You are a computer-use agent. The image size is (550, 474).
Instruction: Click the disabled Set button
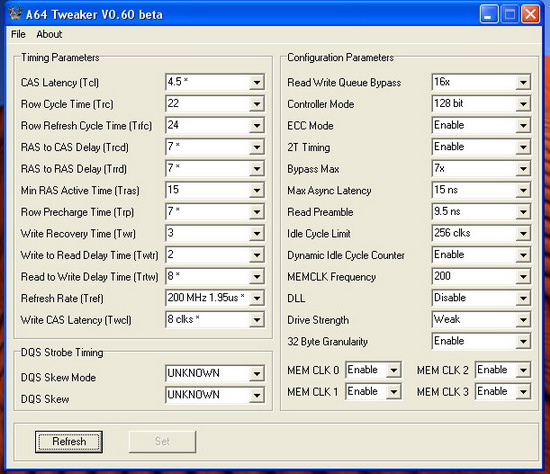[162, 442]
